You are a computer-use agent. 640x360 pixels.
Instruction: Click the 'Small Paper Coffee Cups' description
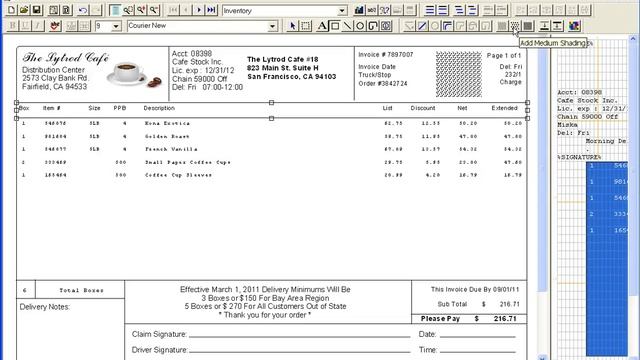(x=188, y=162)
